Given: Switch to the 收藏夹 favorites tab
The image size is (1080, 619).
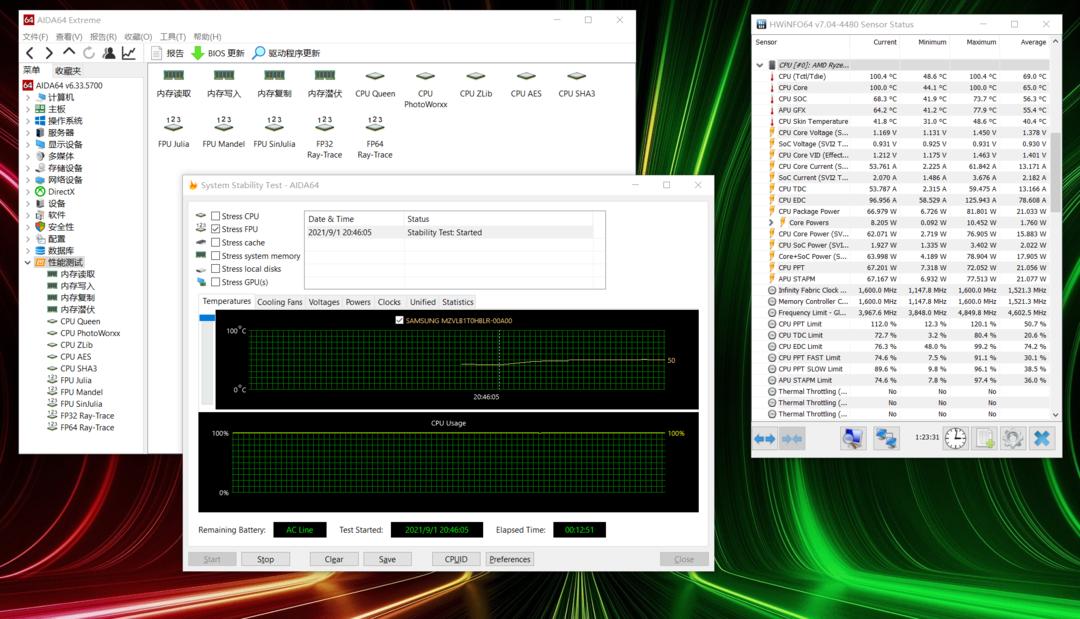Looking at the screenshot, I should point(68,70).
